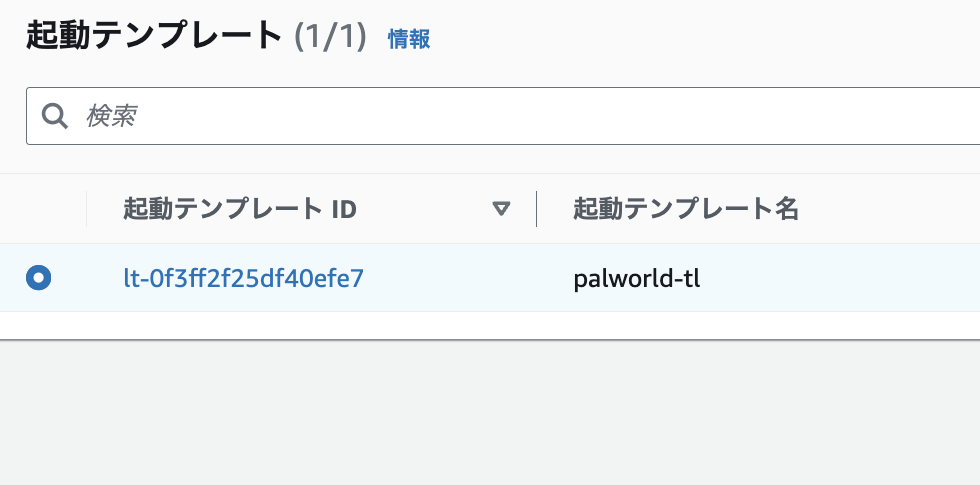Focus the 検索 search field
The image size is (980, 485).
(500, 116)
